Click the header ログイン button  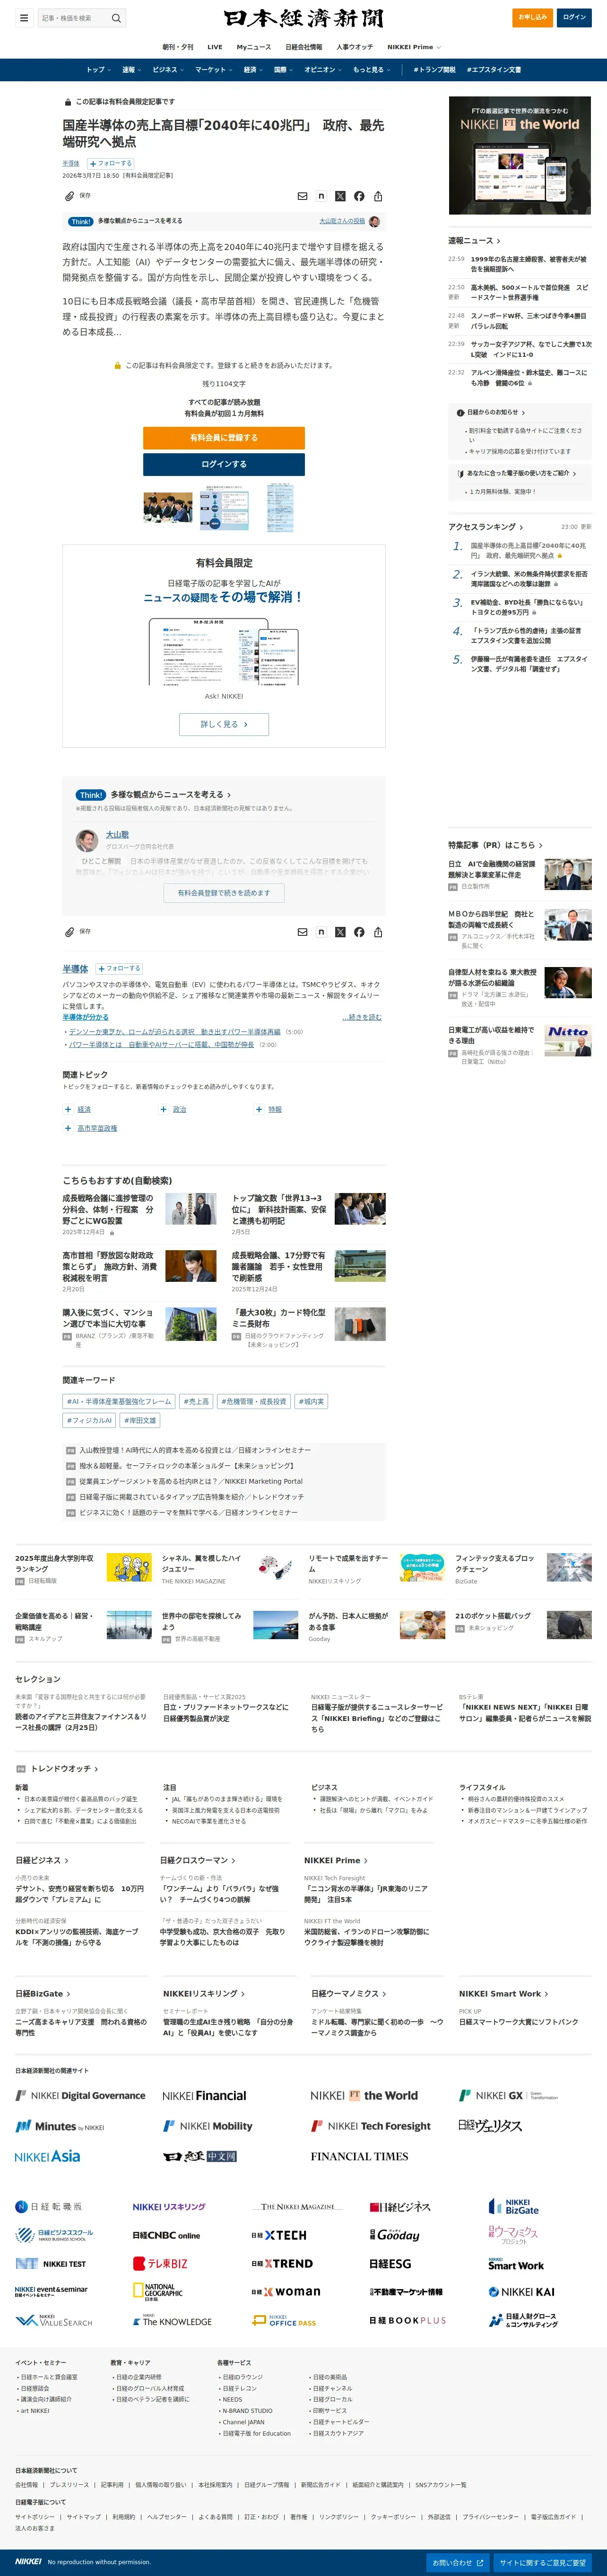574,17
